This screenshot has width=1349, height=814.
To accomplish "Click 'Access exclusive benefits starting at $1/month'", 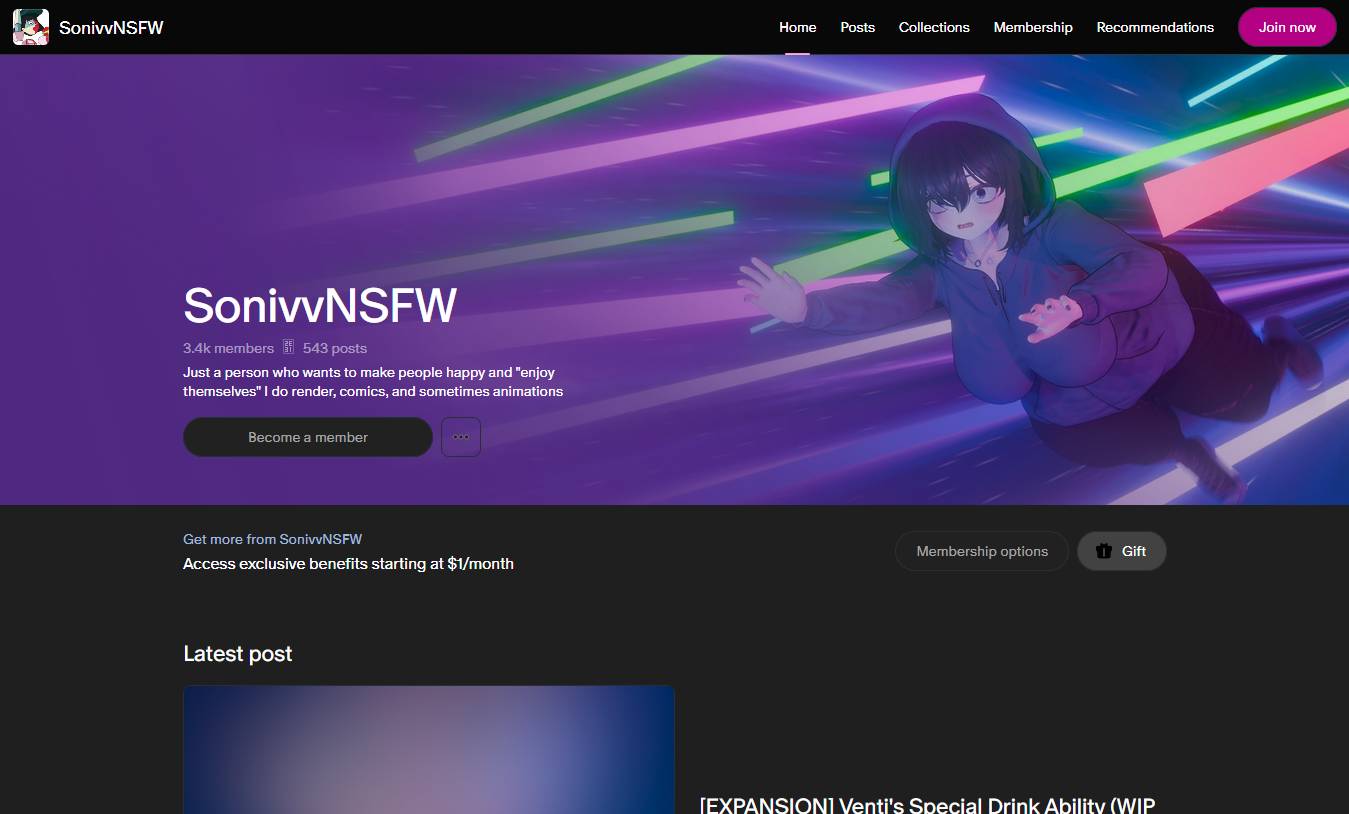I will tap(348, 564).
